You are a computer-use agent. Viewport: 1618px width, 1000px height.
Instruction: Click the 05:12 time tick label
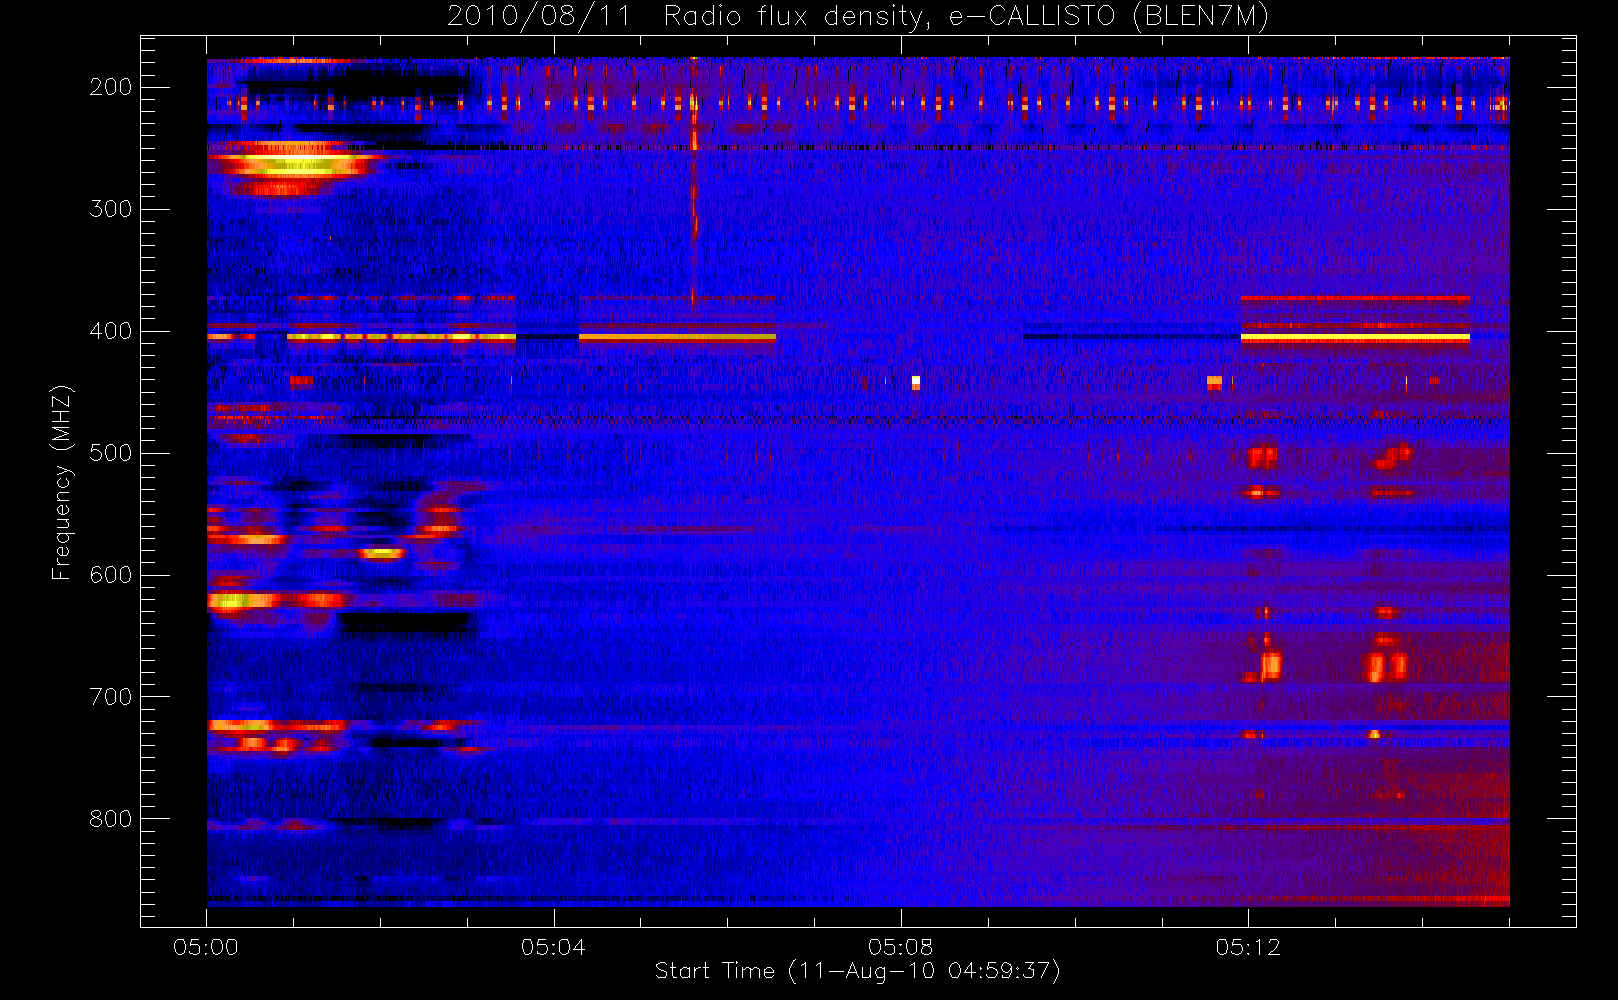[1248, 947]
